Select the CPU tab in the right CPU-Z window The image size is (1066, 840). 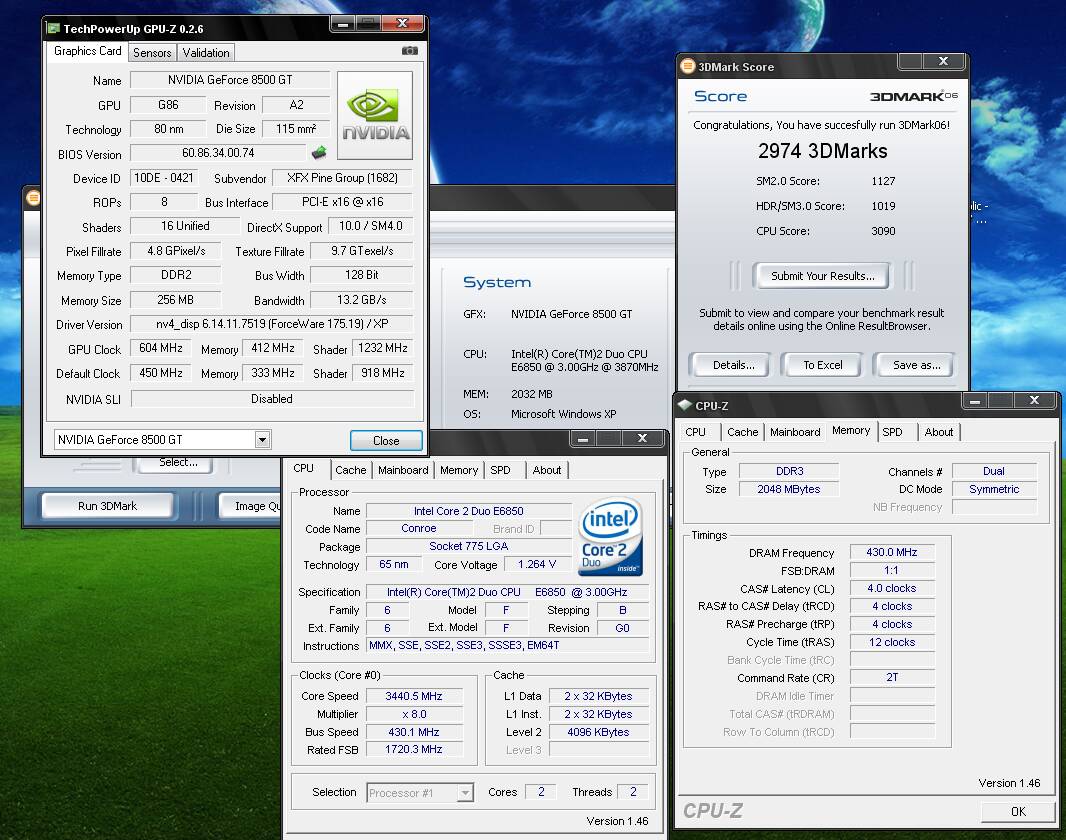pyautogui.click(x=695, y=432)
